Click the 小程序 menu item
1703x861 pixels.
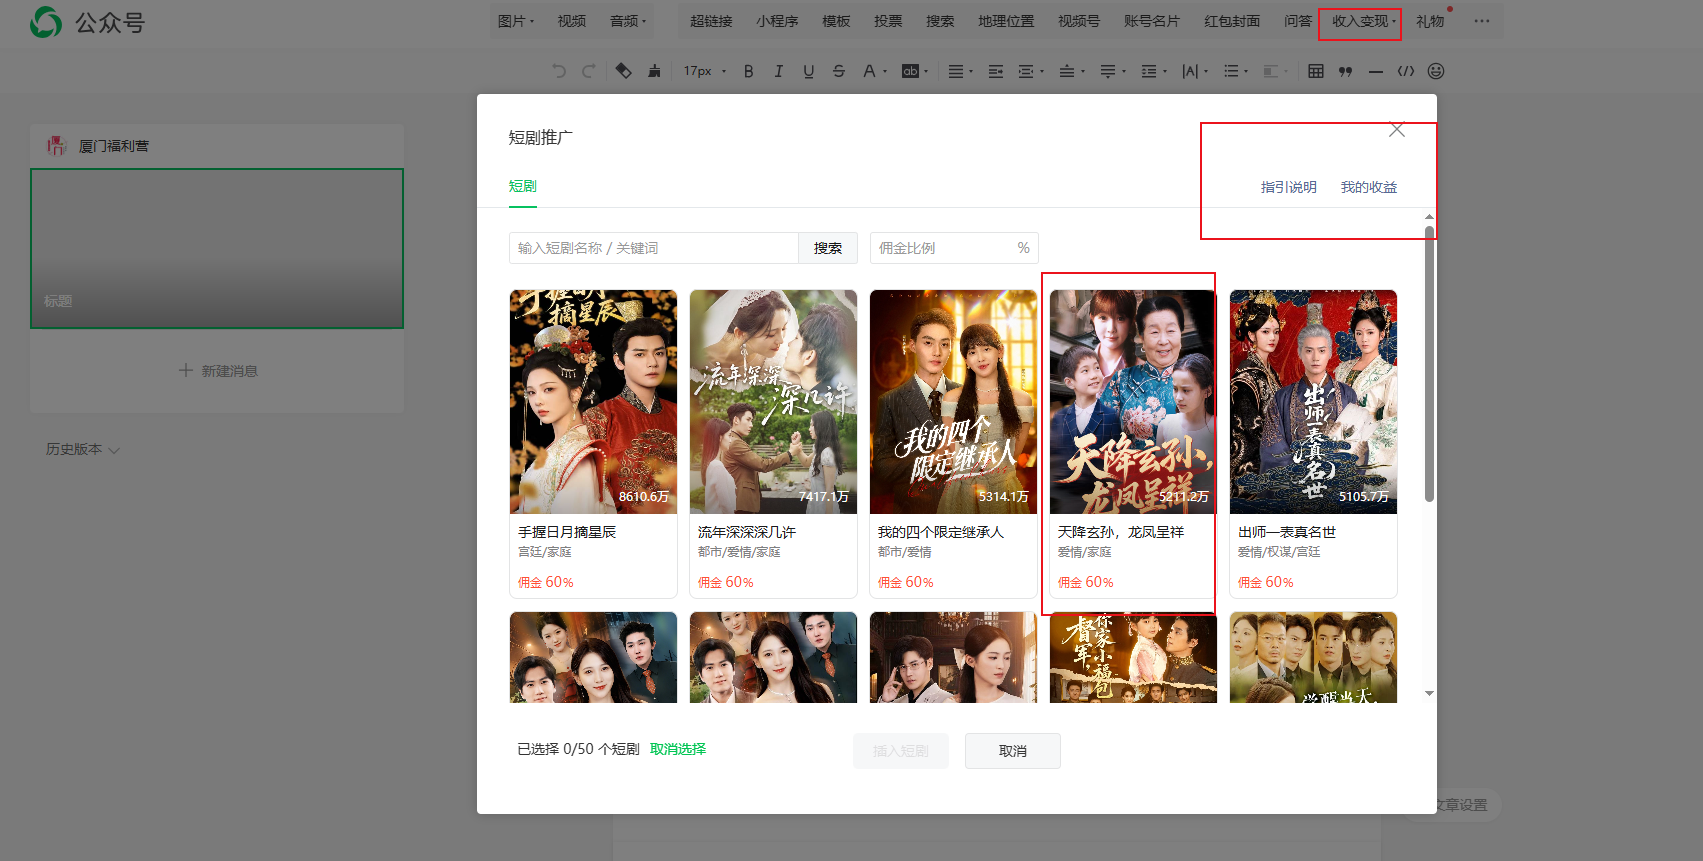pos(777,21)
